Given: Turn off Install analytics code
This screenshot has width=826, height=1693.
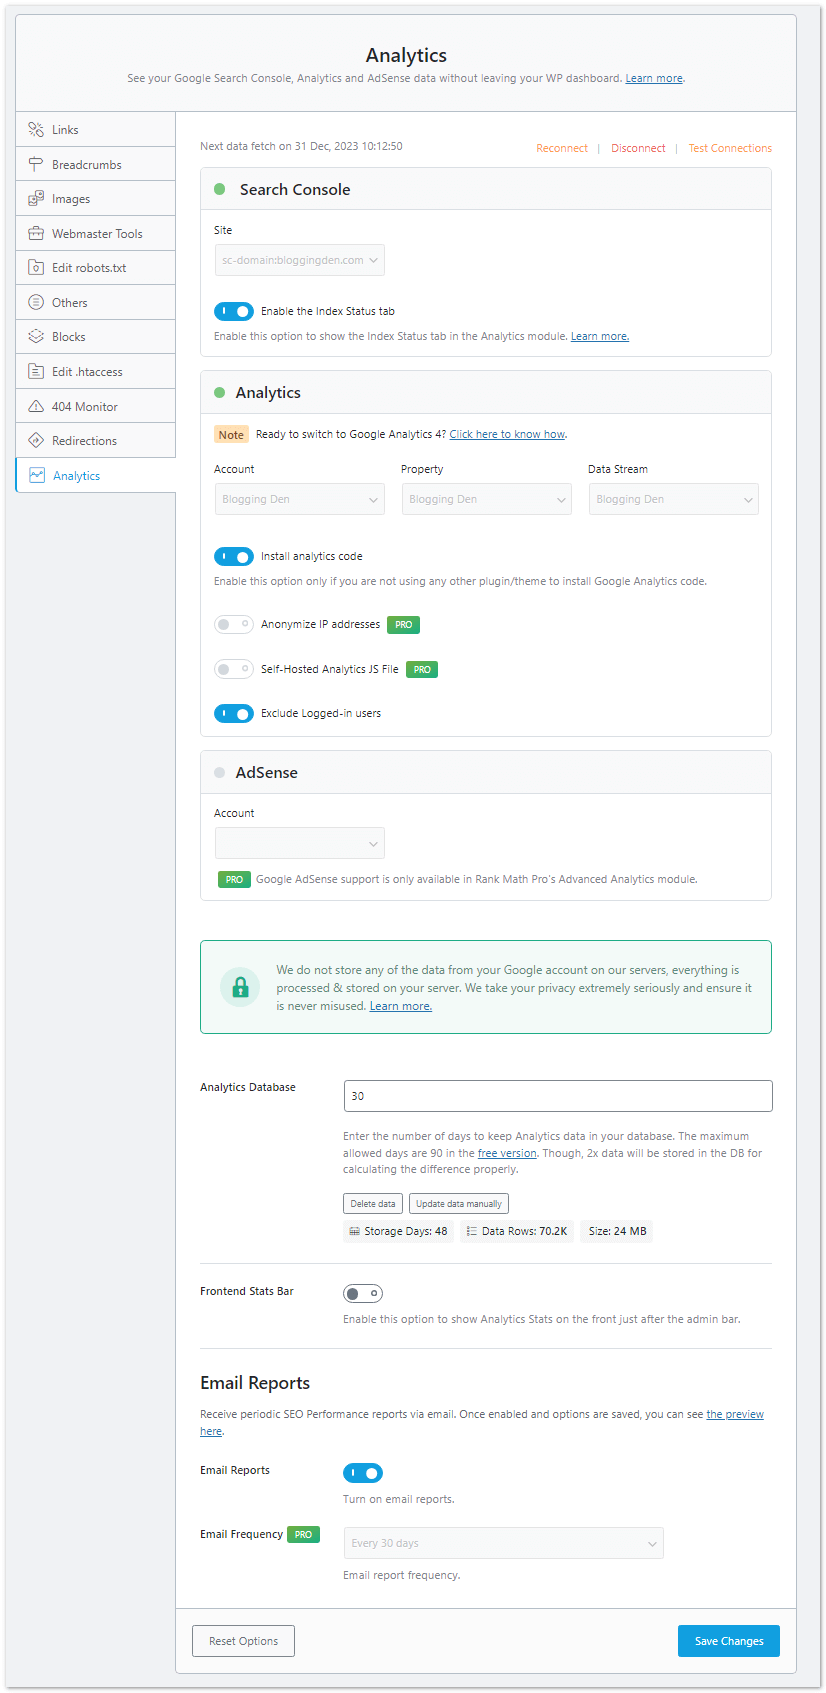Looking at the screenshot, I should 234,557.
